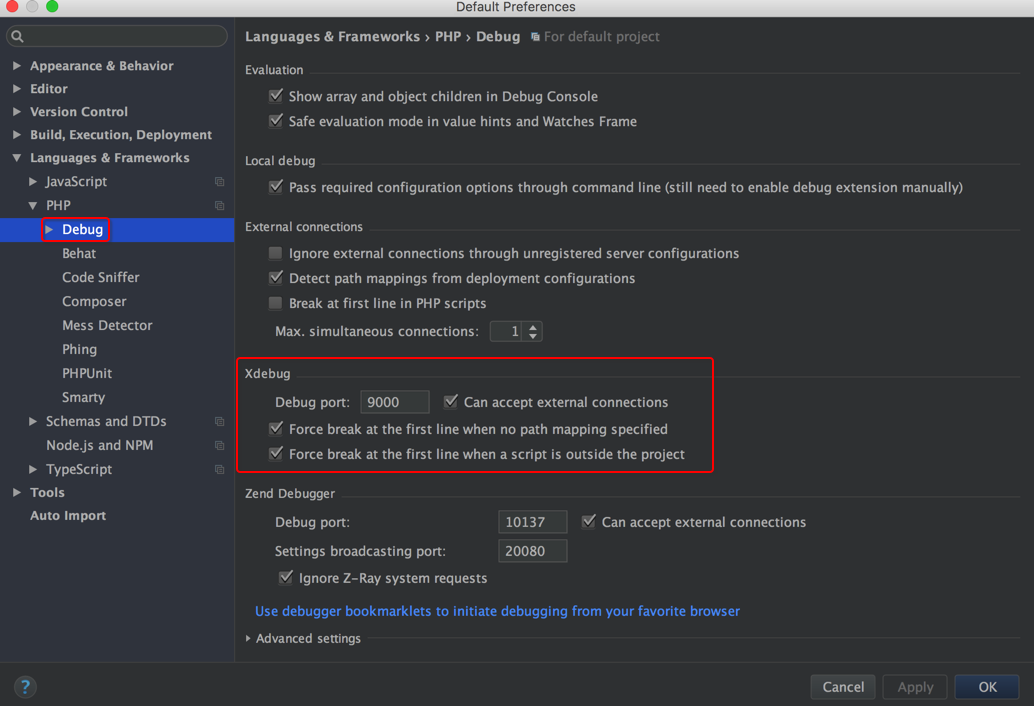This screenshot has width=1034, height=706.
Task: Click the help question mark icon
Action: (25, 687)
